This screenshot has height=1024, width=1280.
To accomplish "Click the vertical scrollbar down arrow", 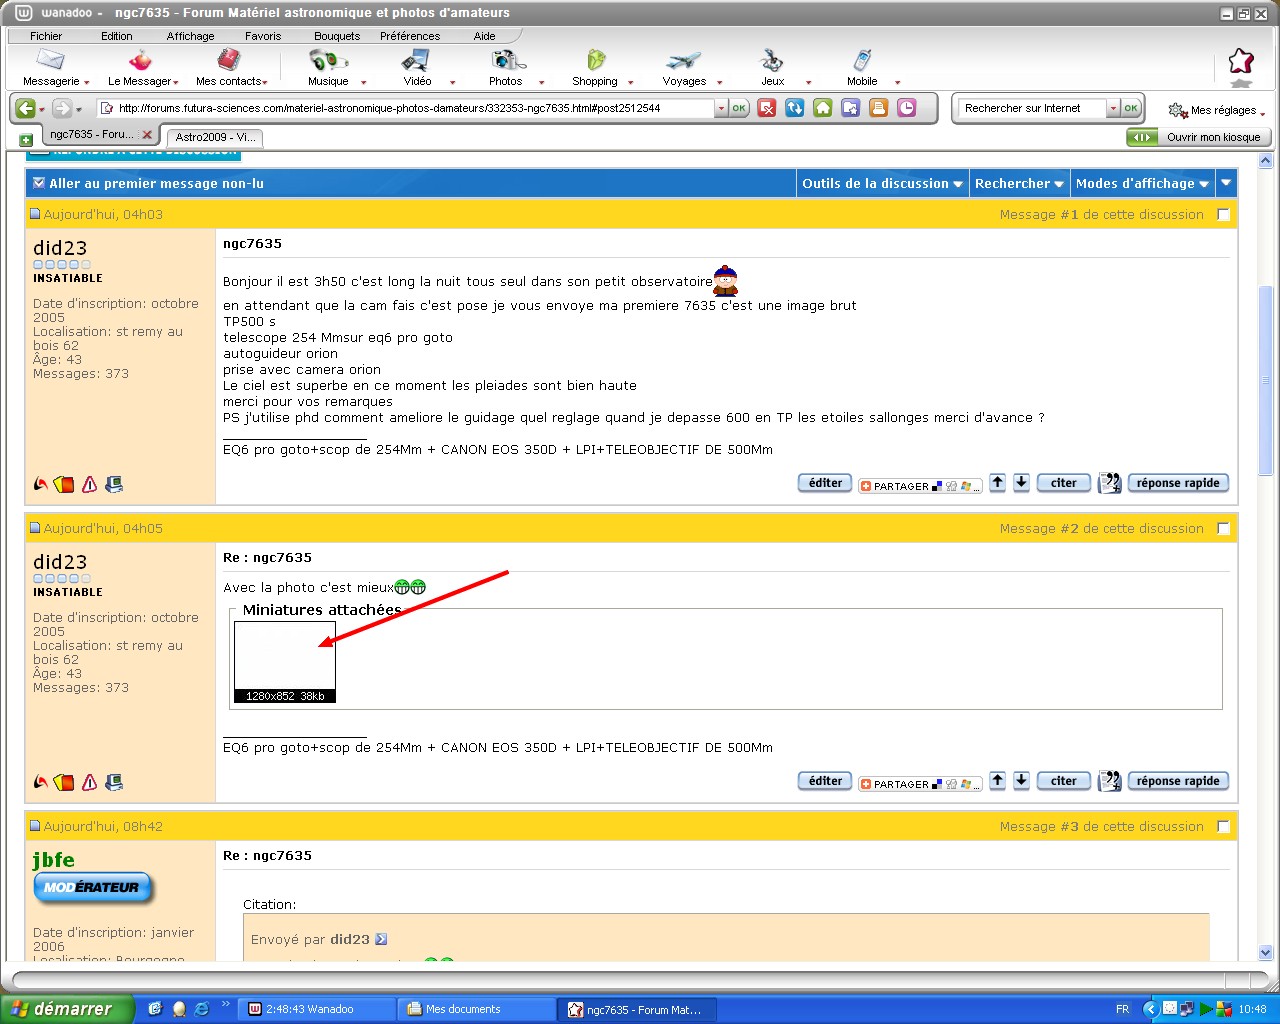I will [x=1265, y=953].
